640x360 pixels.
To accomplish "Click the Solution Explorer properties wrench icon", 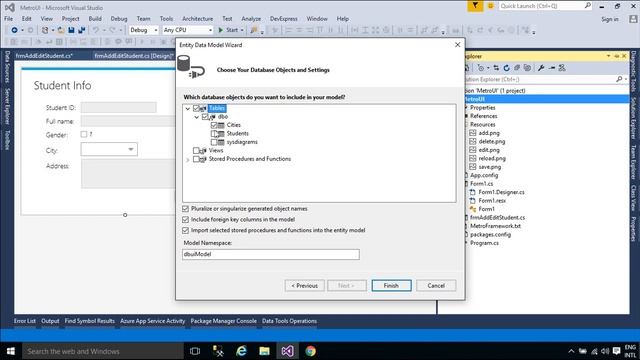I will pos(541,68).
